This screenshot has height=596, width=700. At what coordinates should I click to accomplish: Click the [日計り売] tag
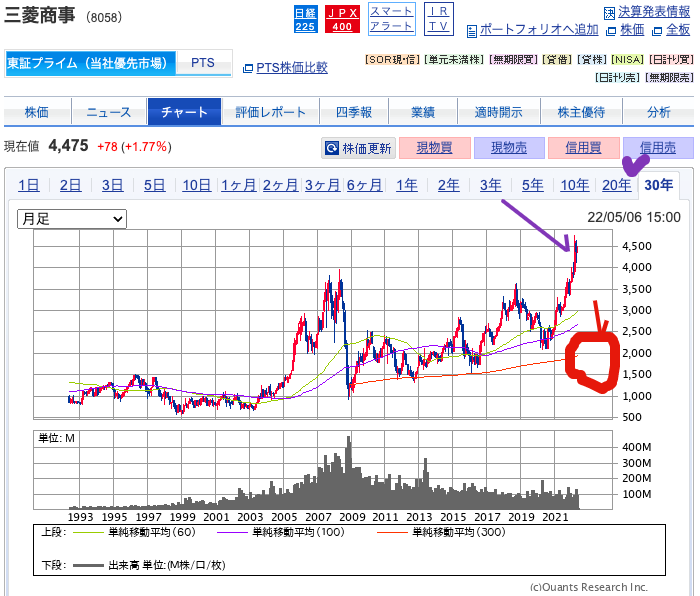coord(618,78)
